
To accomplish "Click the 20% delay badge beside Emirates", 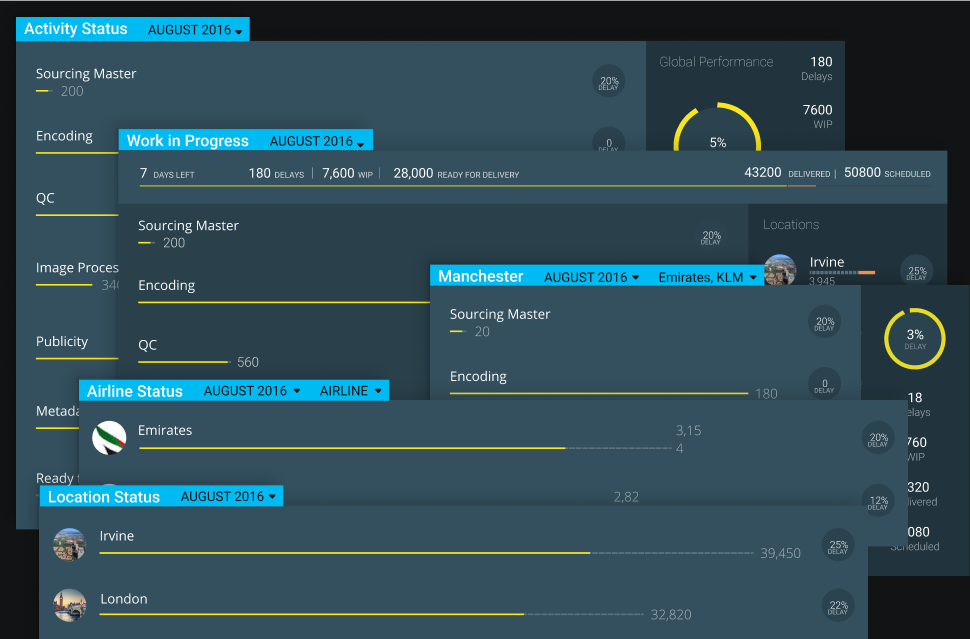I will point(878,438).
